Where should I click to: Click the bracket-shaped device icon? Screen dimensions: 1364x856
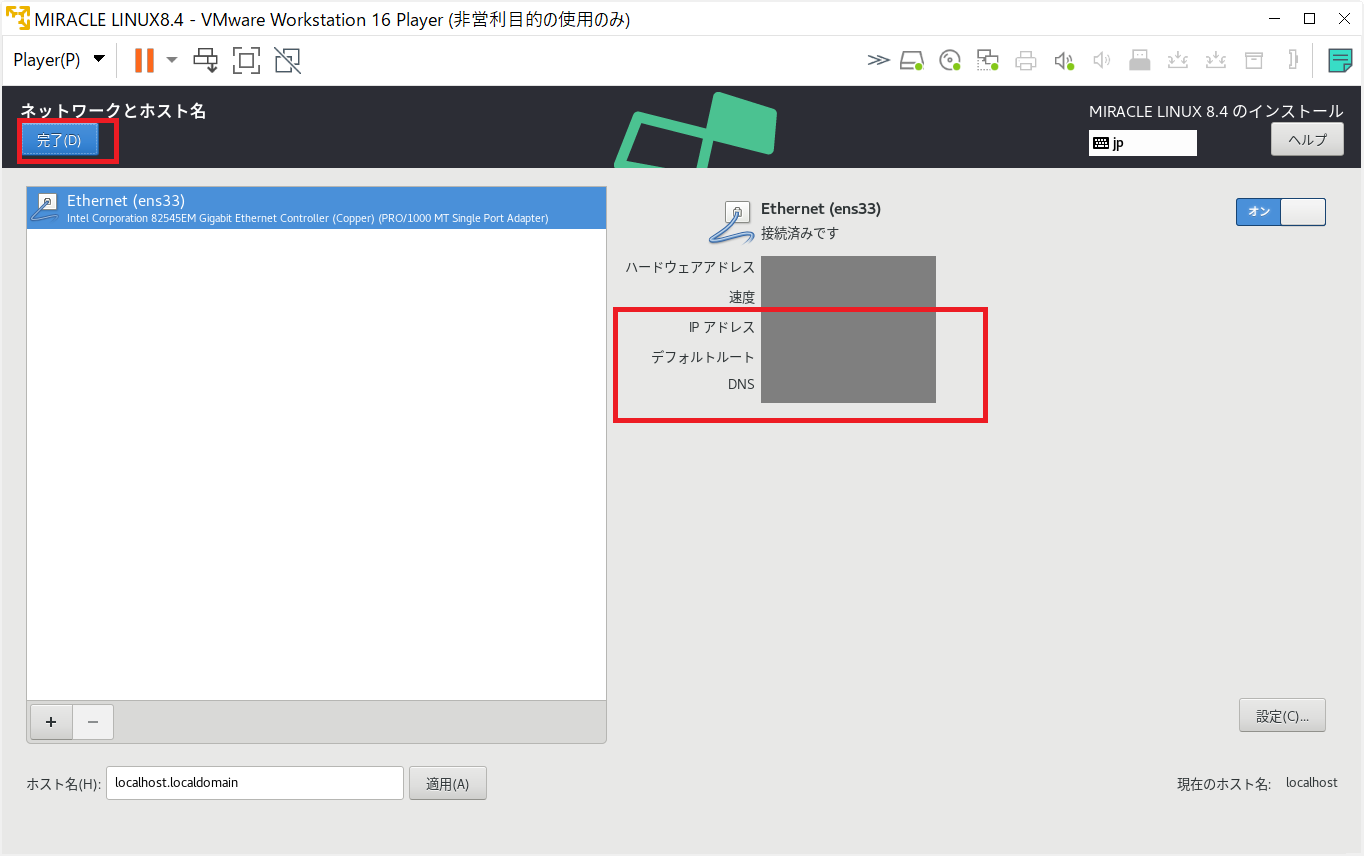[x=1293, y=60]
